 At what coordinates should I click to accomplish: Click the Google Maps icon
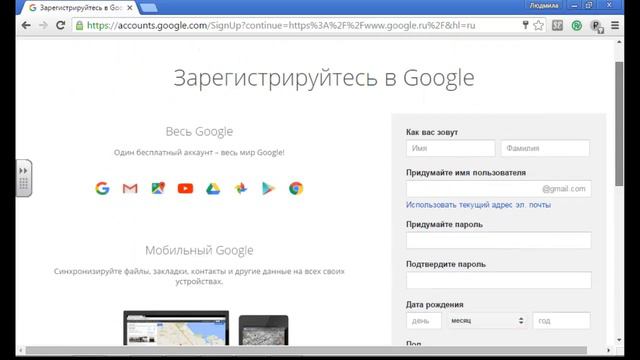click(x=158, y=188)
